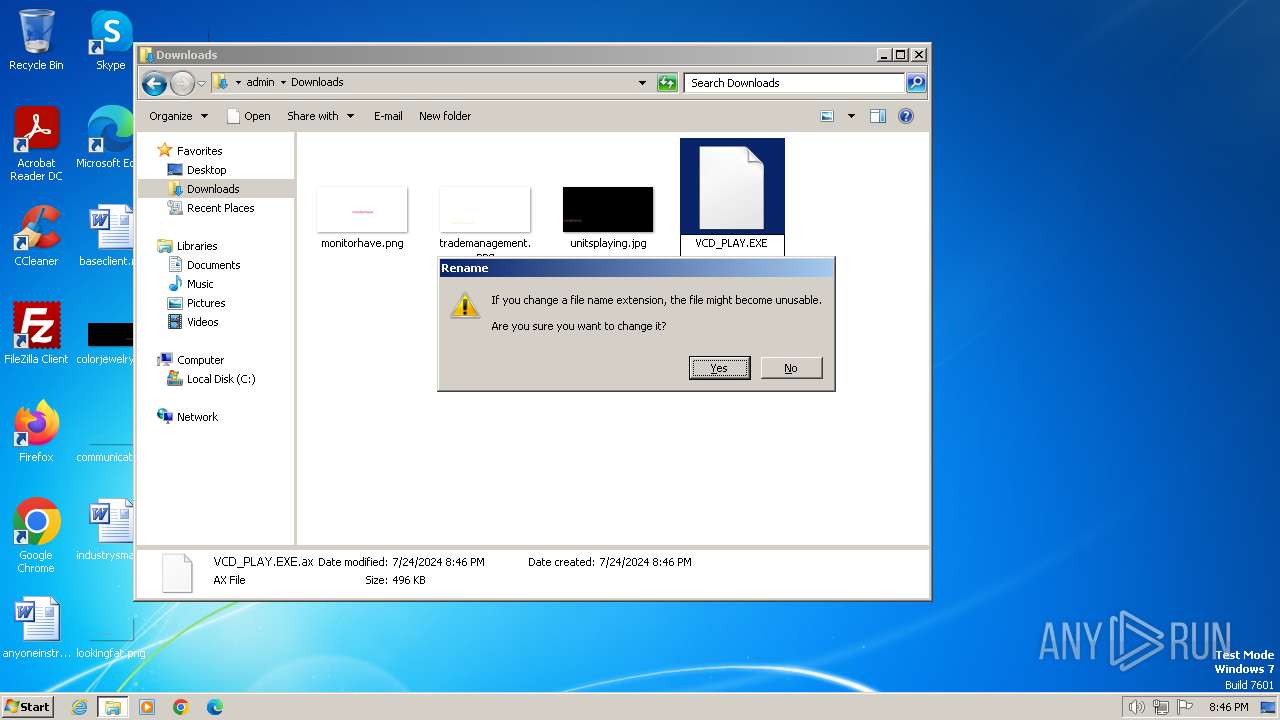Launch Chrome from the taskbar
This screenshot has height=720, width=1280.
coord(181,707)
